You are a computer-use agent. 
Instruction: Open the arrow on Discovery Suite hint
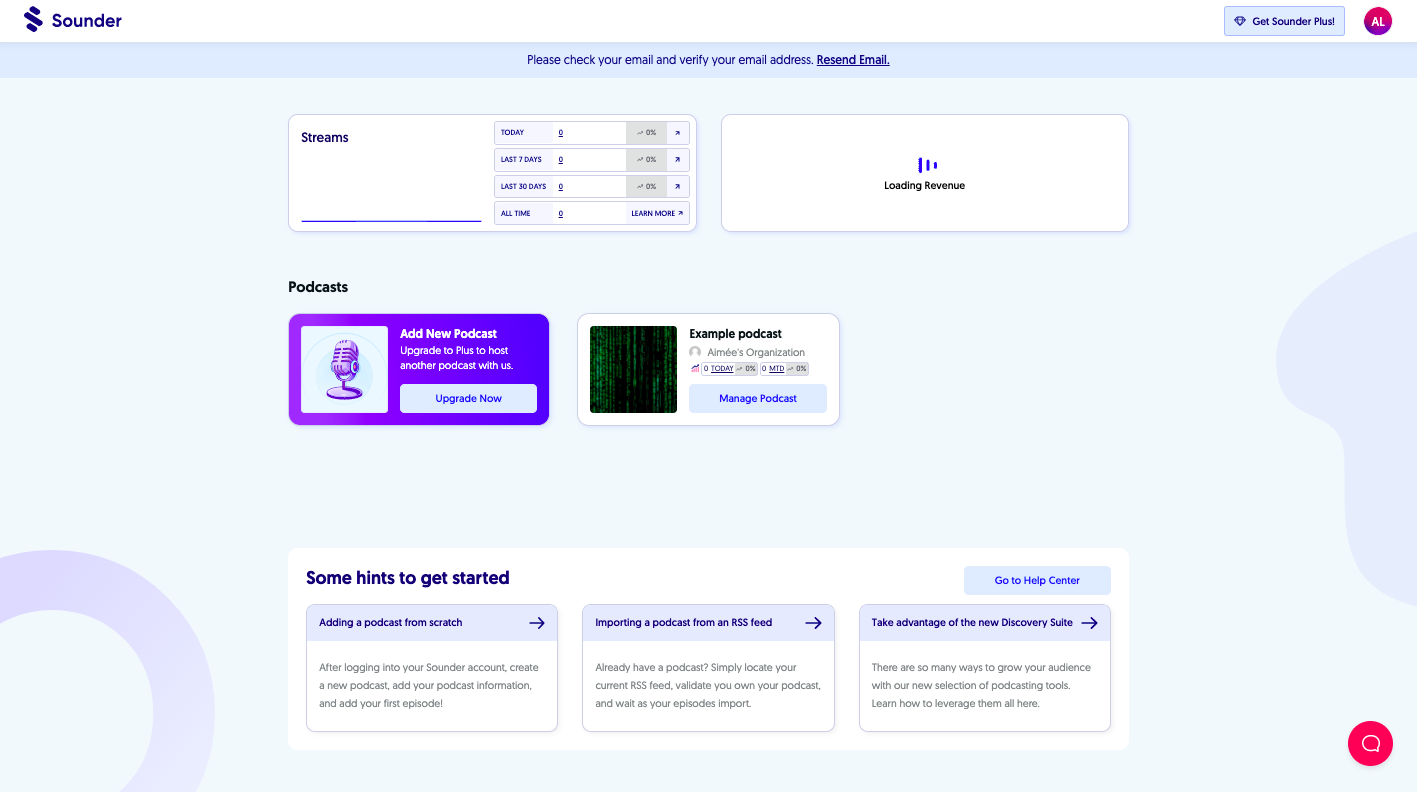1091,622
